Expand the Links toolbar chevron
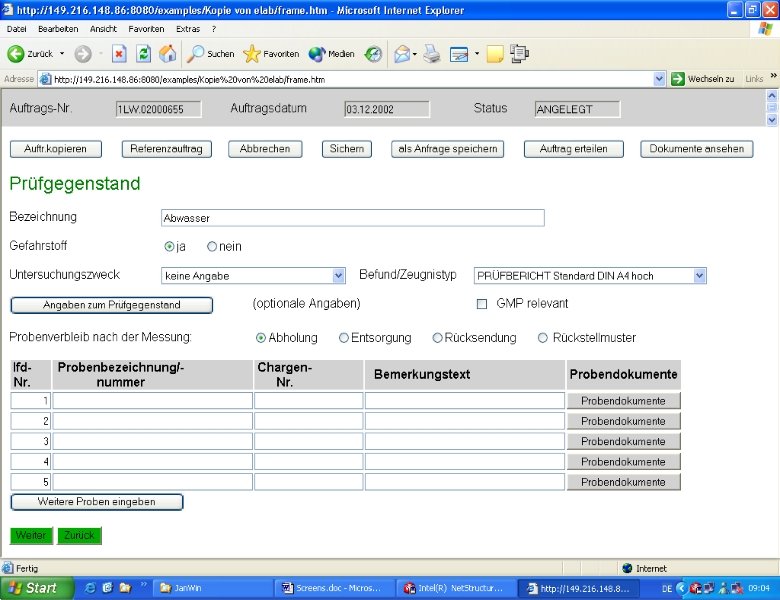The image size is (780, 600). pyautogui.click(x=774, y=76)
